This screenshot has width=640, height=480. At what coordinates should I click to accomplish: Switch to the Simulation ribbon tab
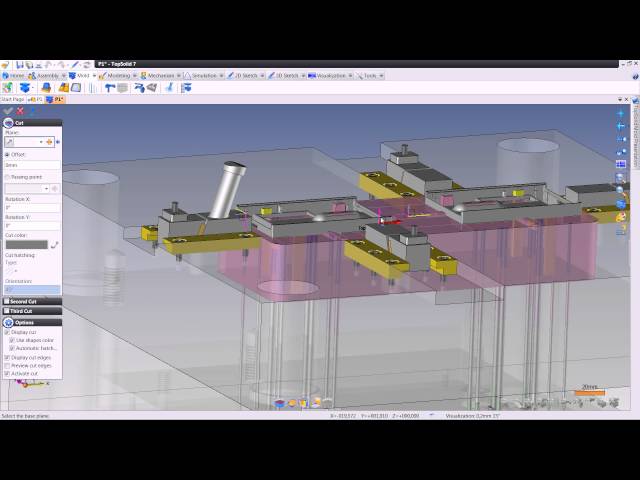tap(205, 75)
